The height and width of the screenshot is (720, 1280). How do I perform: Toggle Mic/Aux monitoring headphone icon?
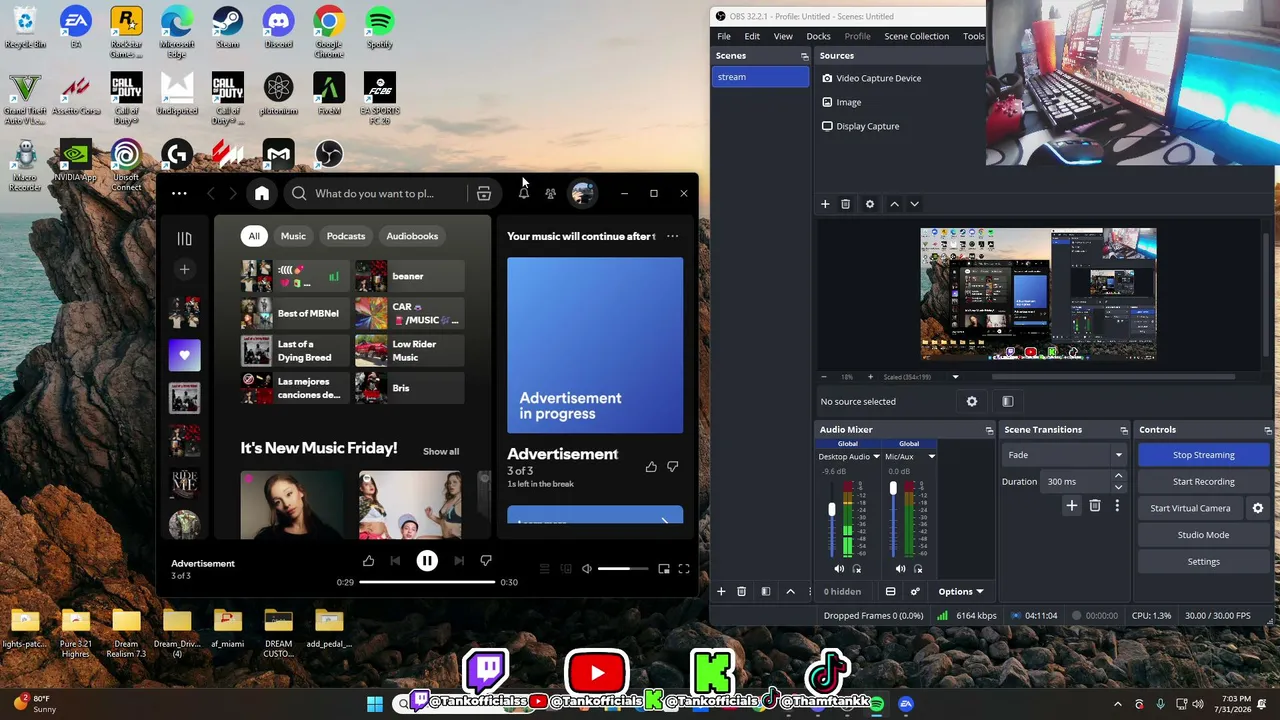(x=918, y=569)
